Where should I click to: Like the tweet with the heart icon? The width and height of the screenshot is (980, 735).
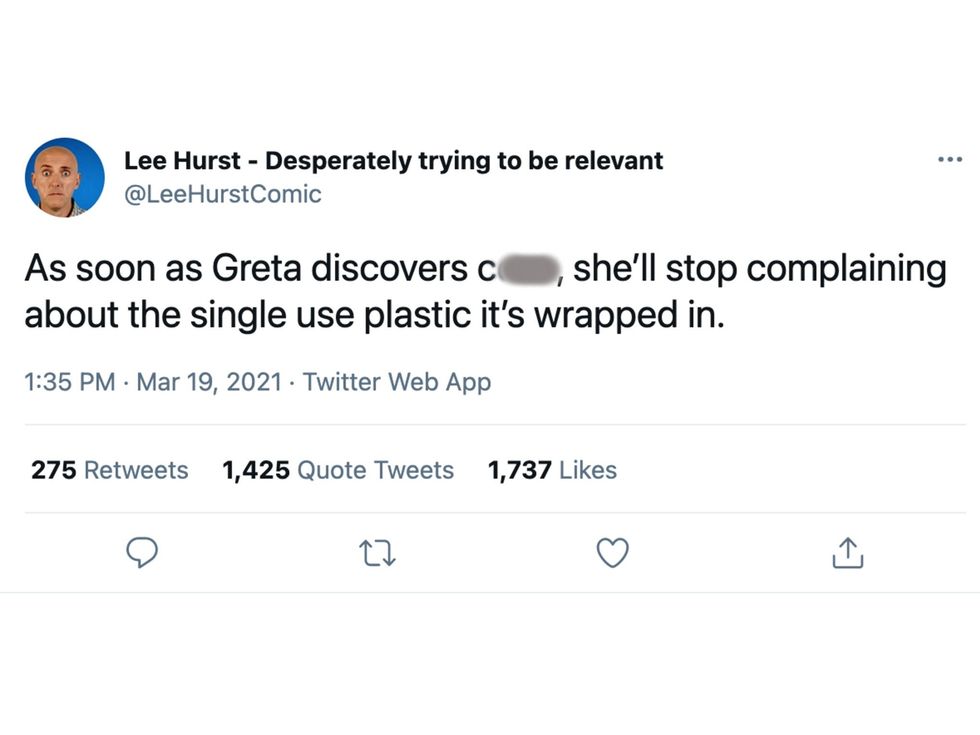(612, 552)
